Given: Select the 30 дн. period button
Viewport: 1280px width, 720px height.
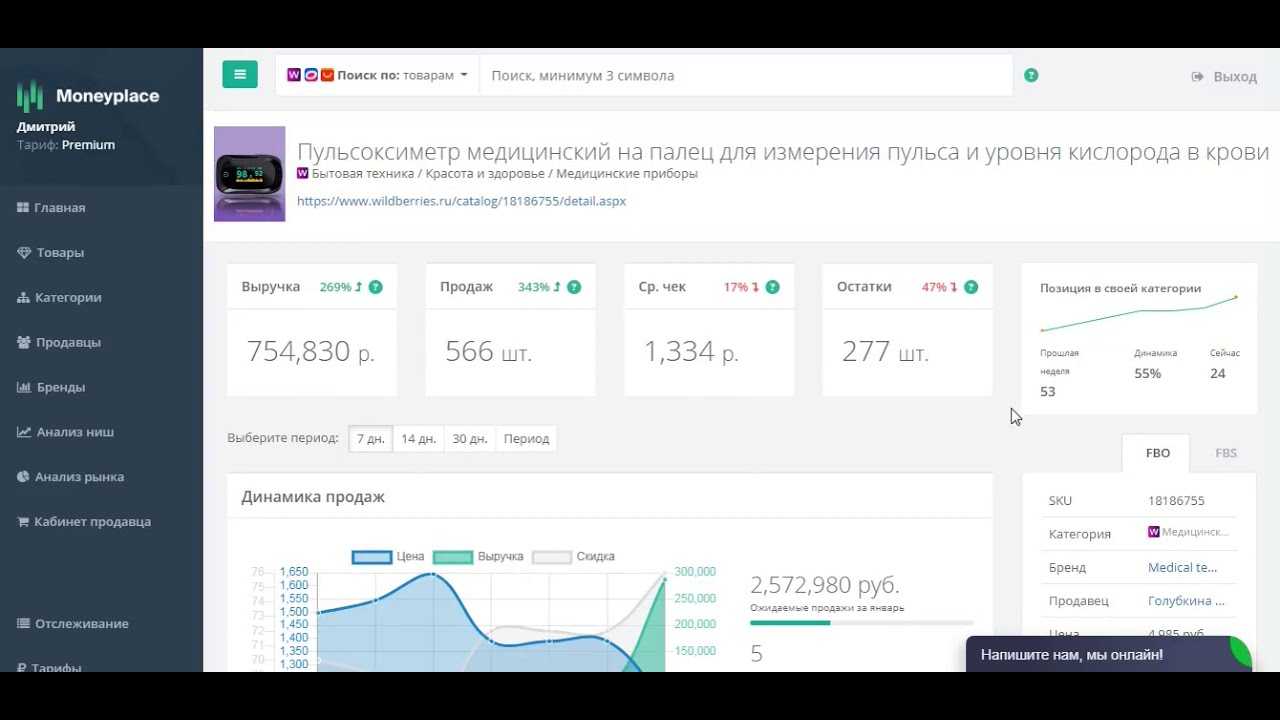Looking at the screenshot, I should click(470, 439).
